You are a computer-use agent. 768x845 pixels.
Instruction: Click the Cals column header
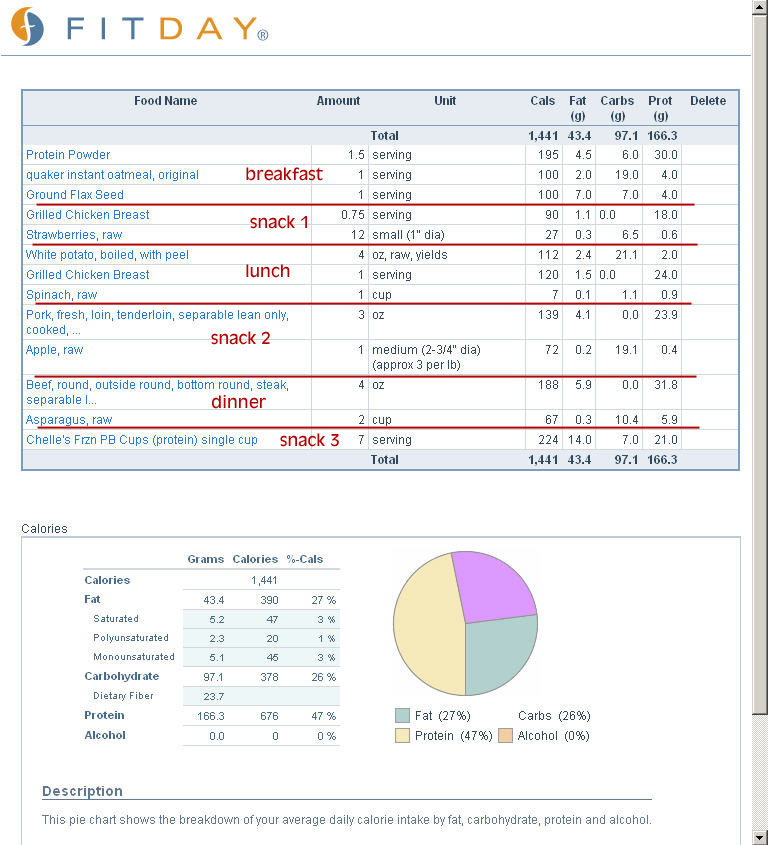[x=542, y=101]
